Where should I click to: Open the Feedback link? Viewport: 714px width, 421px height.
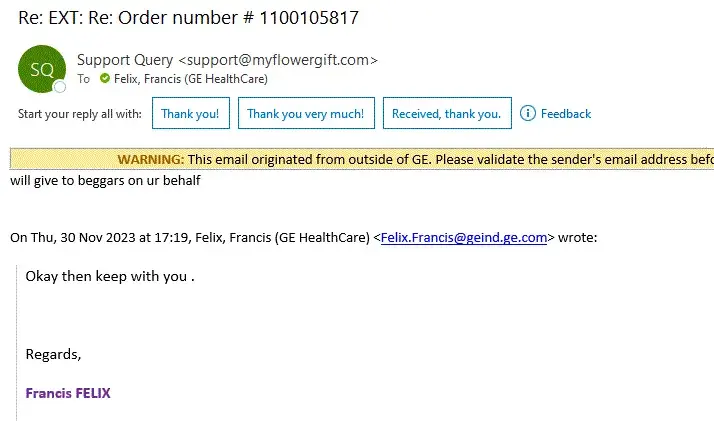tap(566, 114)
